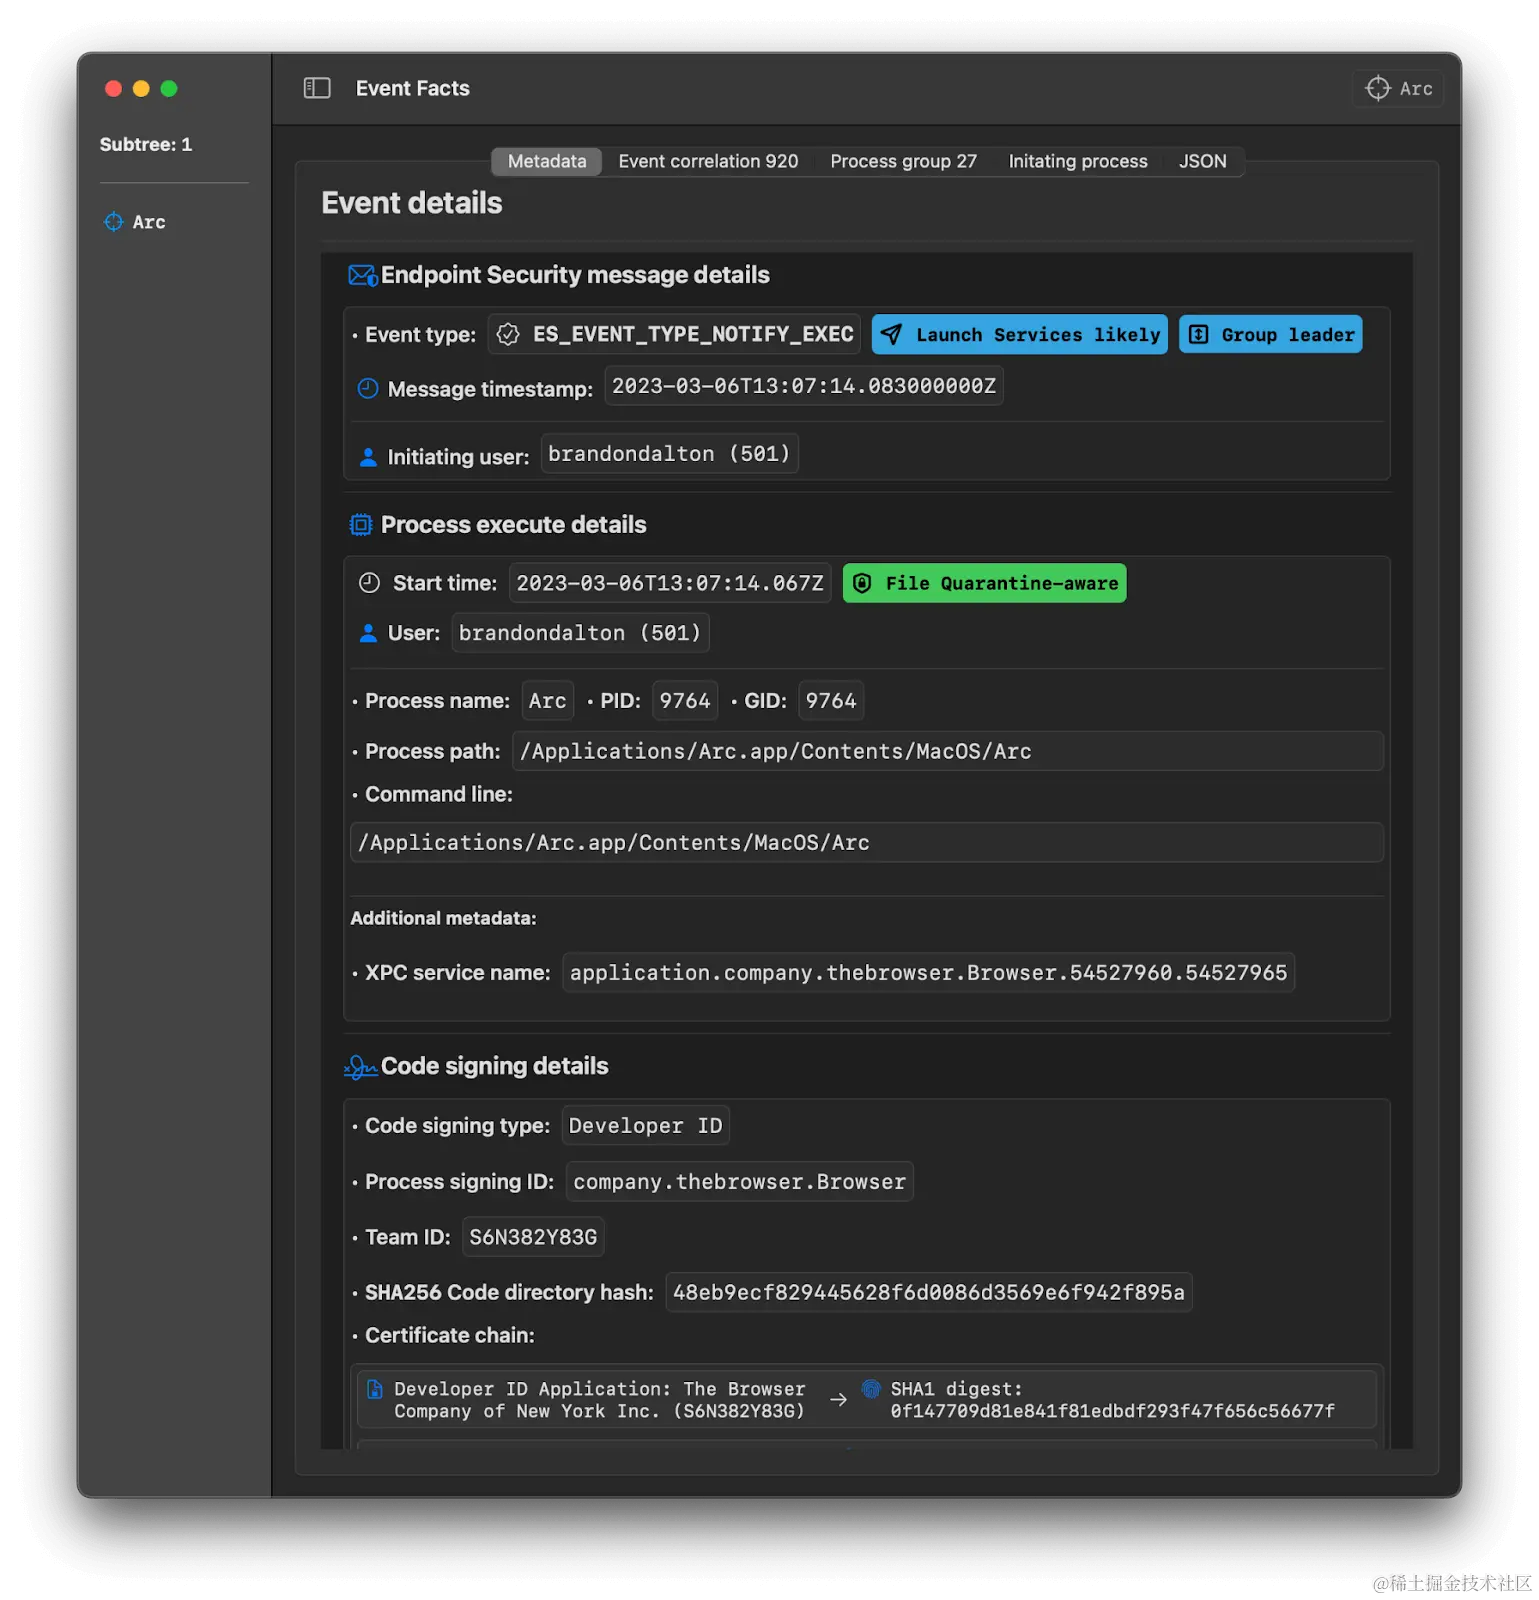1539x1600 pixels.
Task: Click the Event details heading
Action: point(411,203)
